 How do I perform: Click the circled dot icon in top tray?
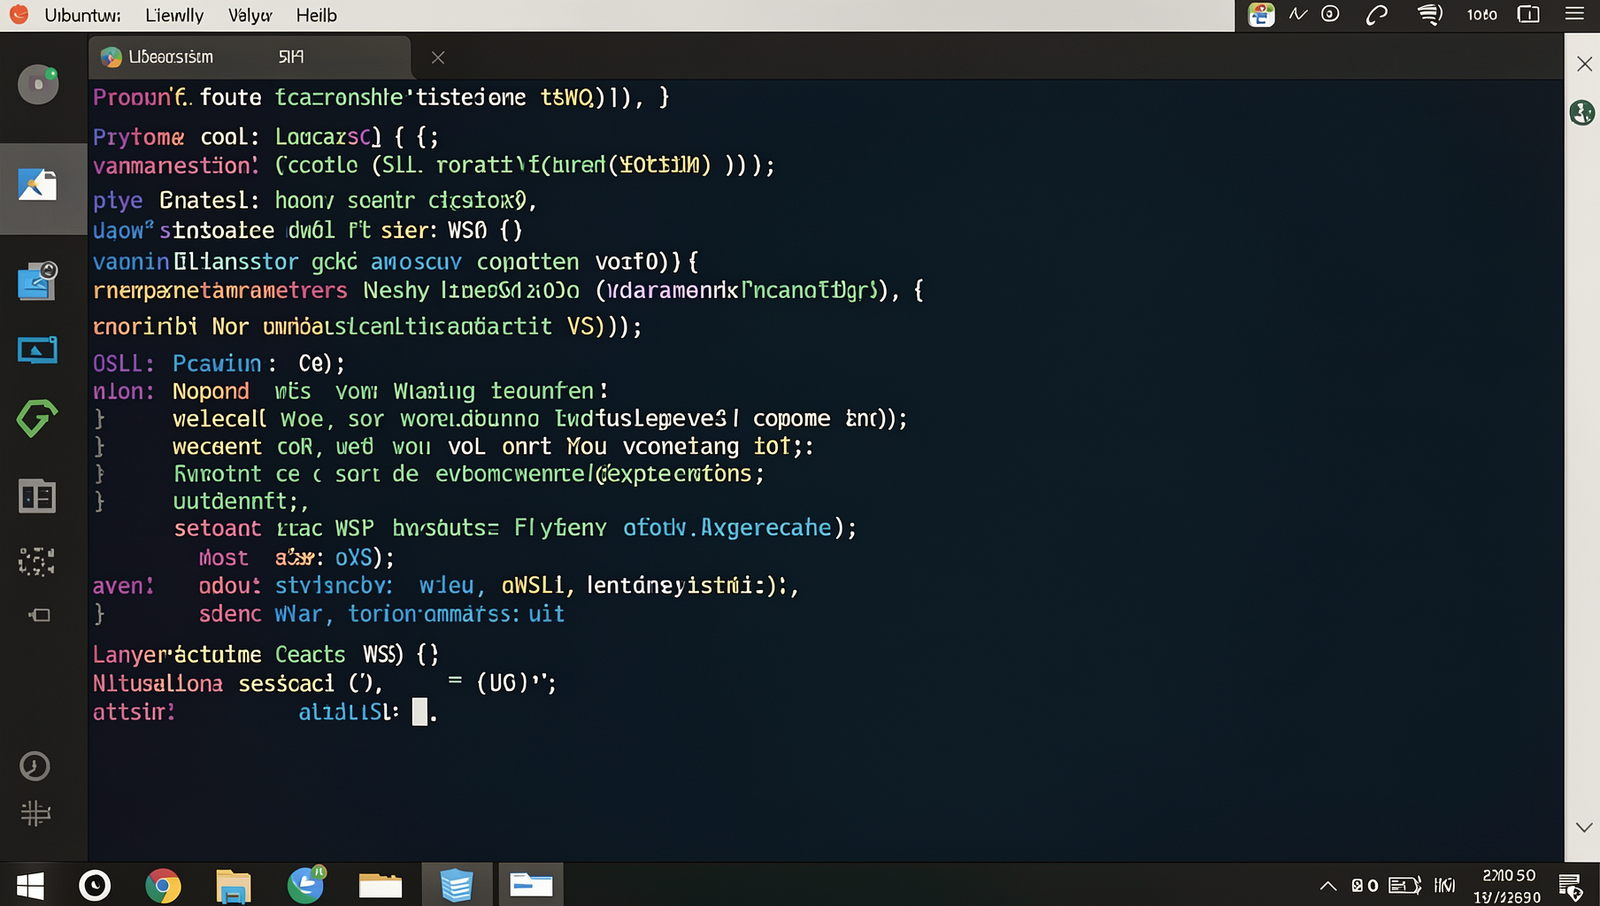tap(1330, 14)
